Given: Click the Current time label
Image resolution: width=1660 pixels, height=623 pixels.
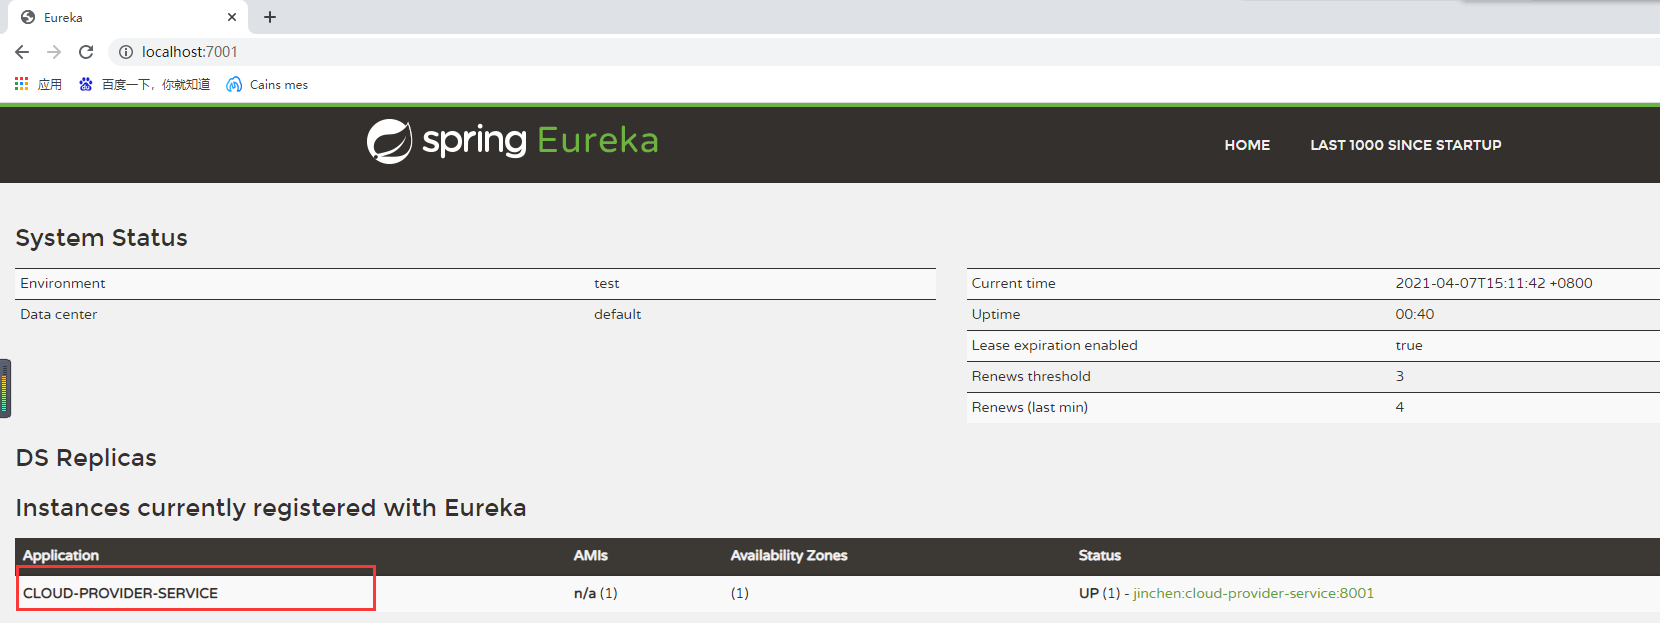Looking at the screenshot, I should (x=1014, y=283).
